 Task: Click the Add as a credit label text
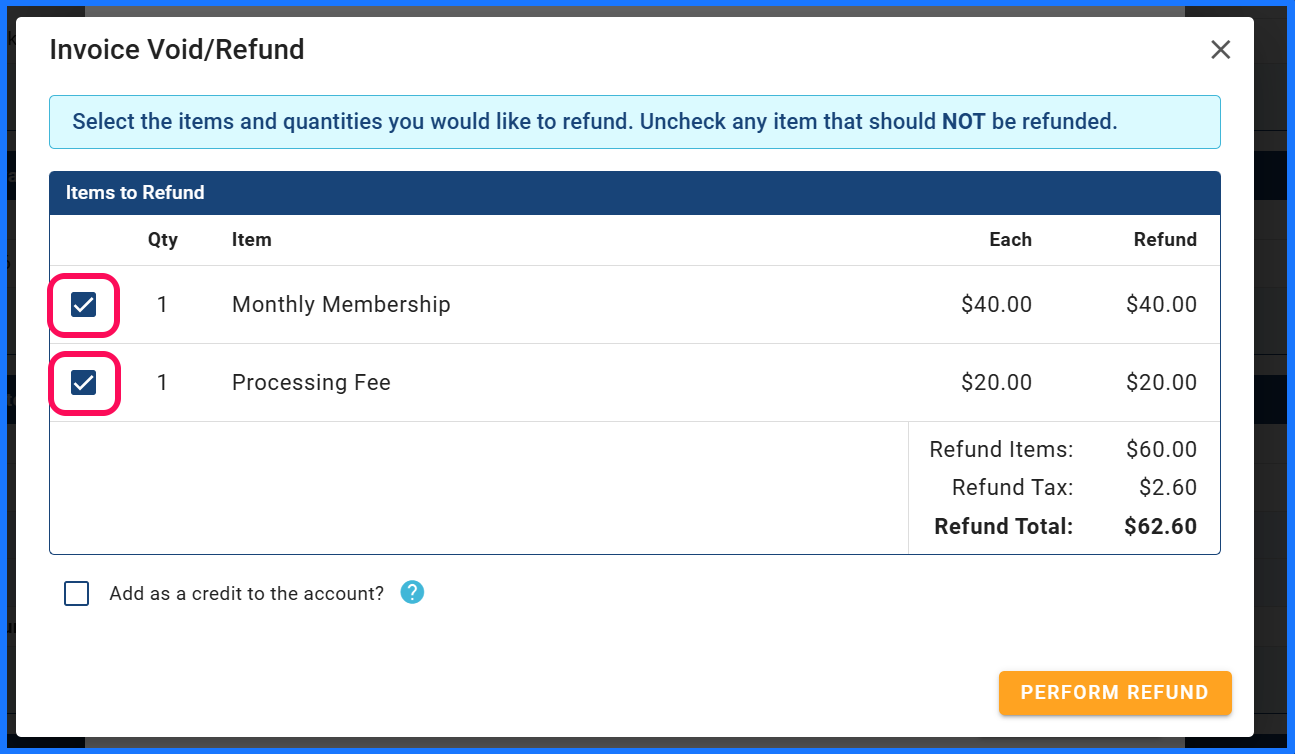pos(247,593)
